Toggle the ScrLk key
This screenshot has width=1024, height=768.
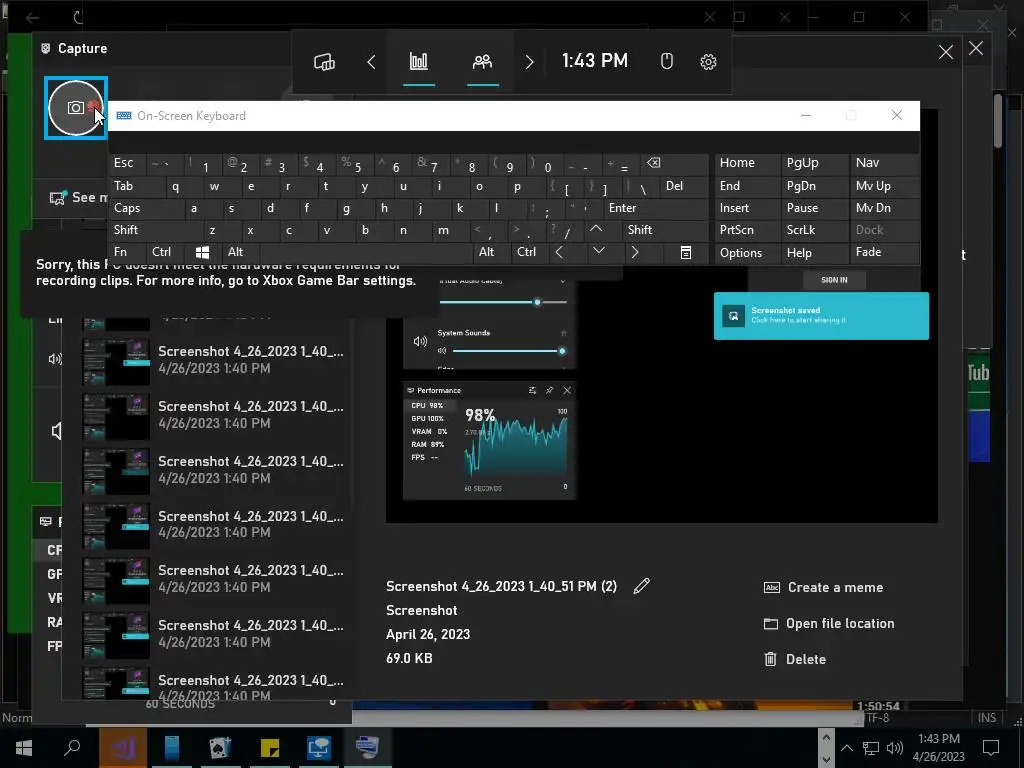[814, 230]
